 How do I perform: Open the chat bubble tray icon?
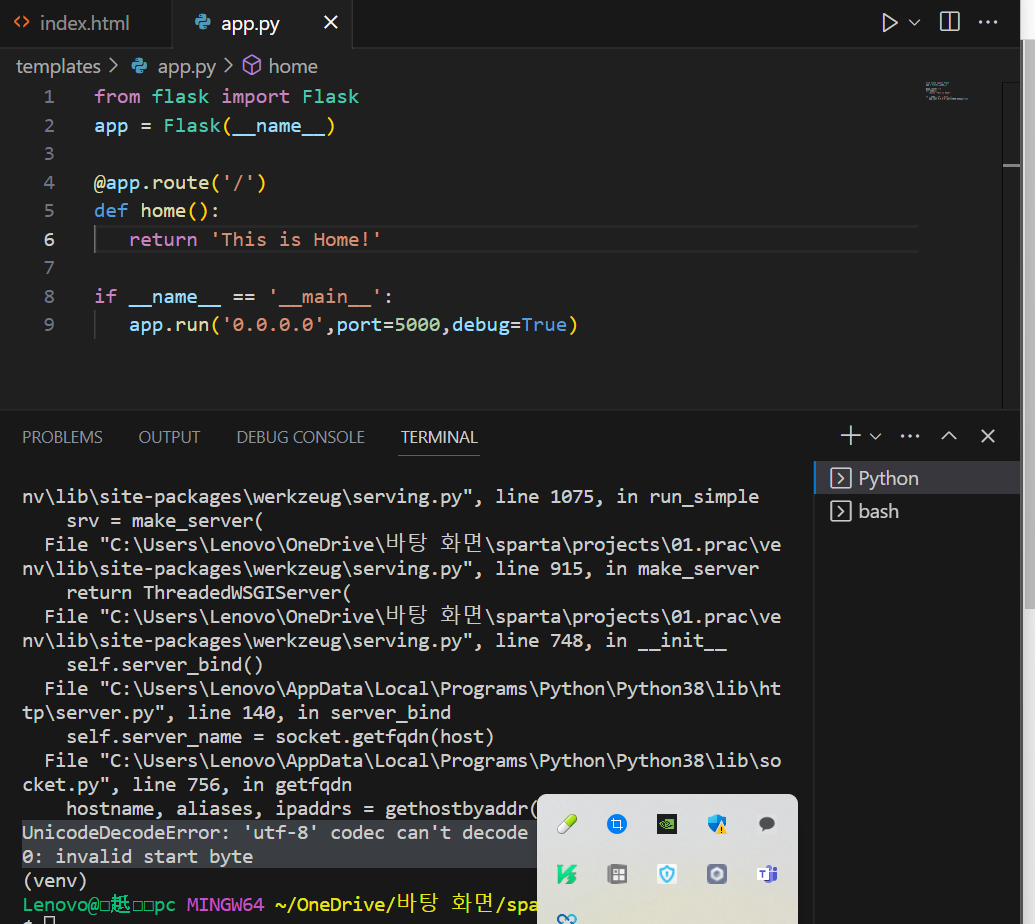coord(766,824)
